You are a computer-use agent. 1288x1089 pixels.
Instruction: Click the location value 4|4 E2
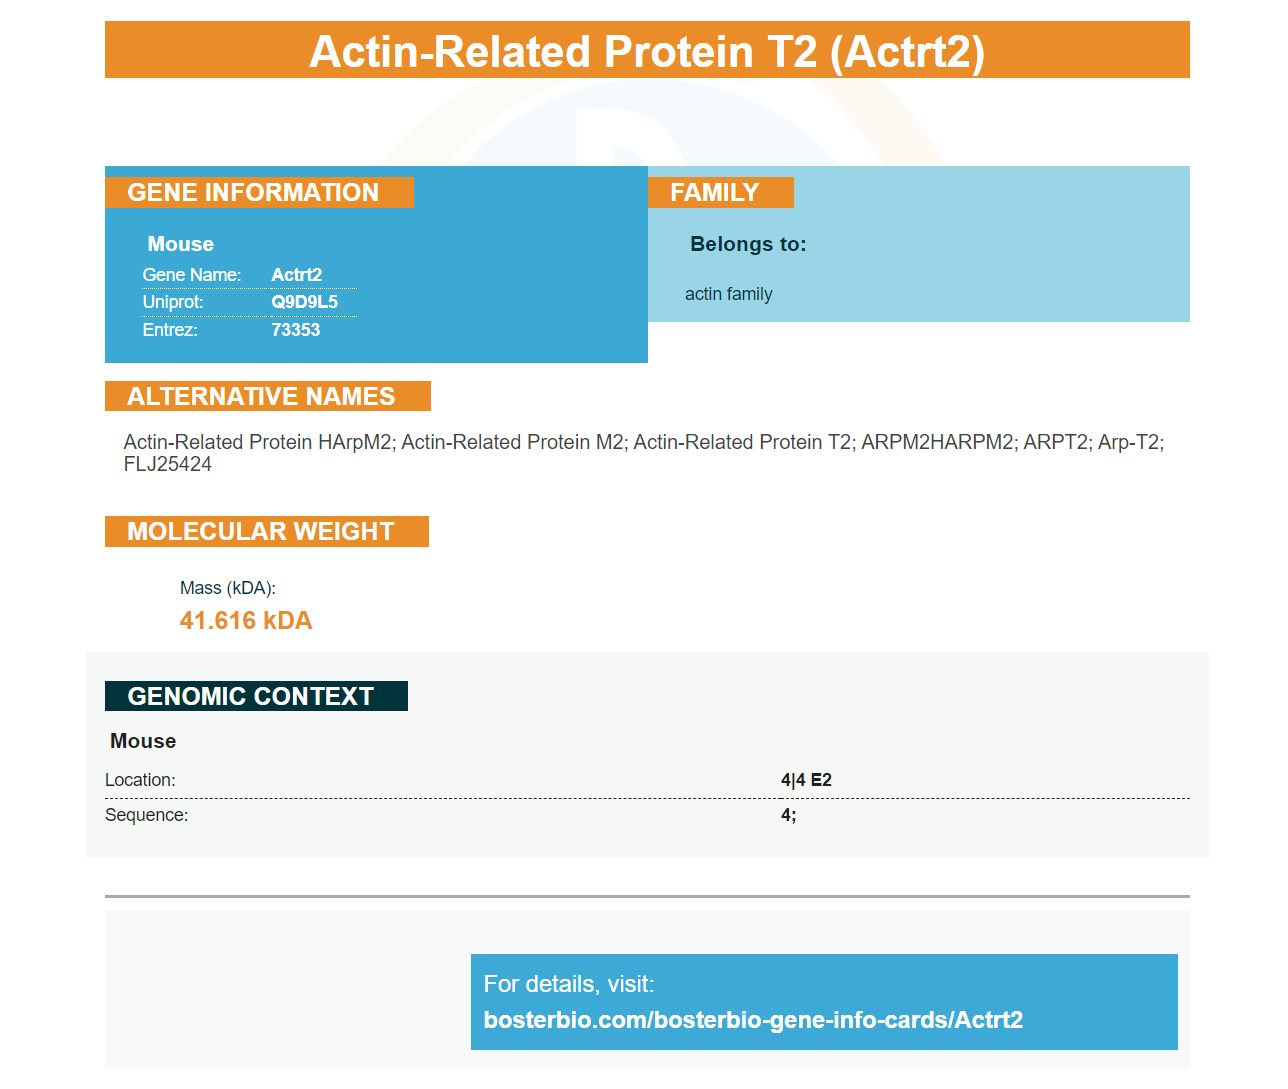tap(806, 780)
